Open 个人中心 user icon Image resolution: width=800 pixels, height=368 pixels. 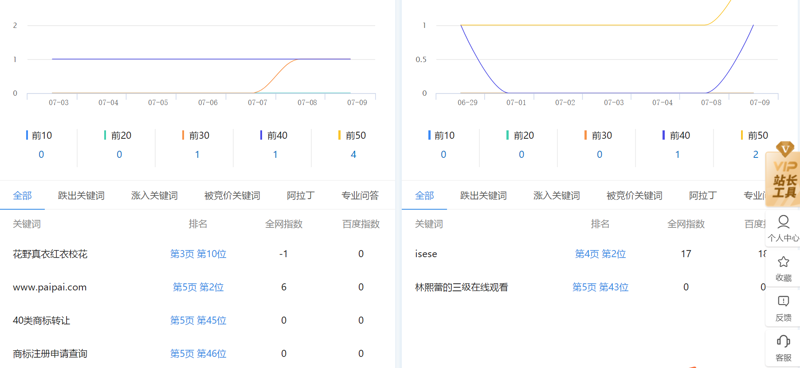(783, 228)
